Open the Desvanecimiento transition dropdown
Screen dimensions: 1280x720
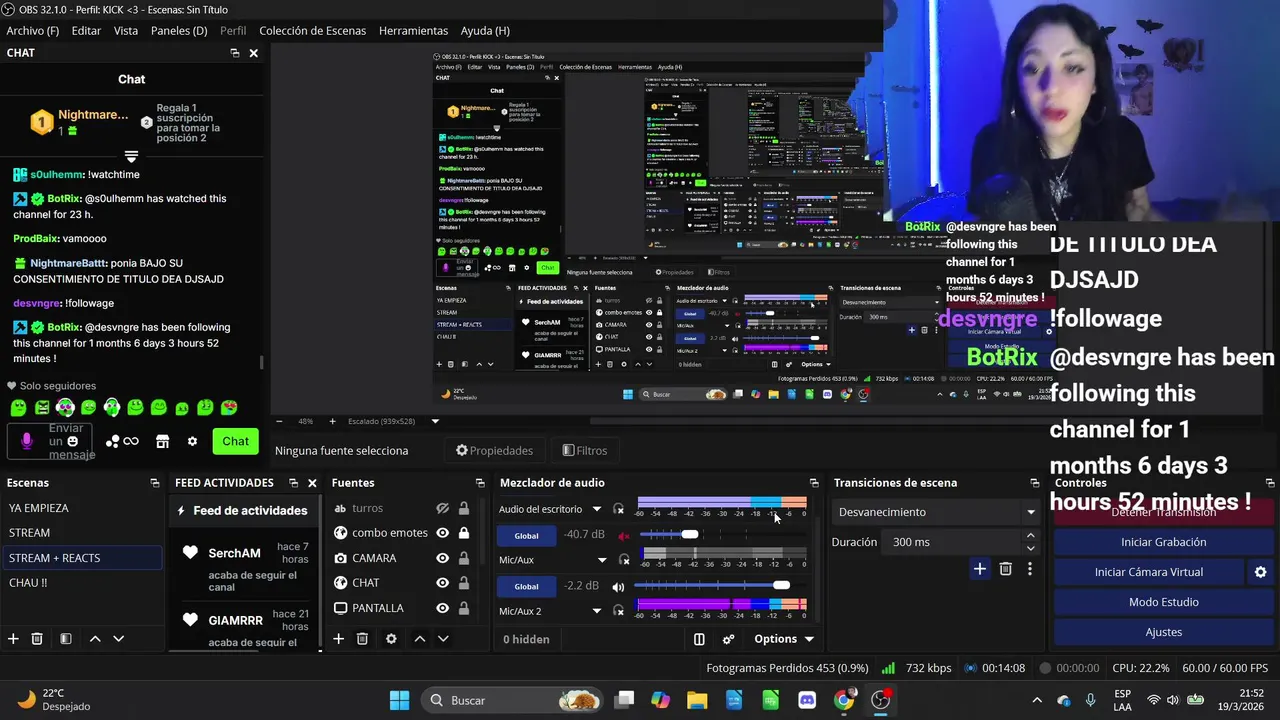tap(937, 512)
